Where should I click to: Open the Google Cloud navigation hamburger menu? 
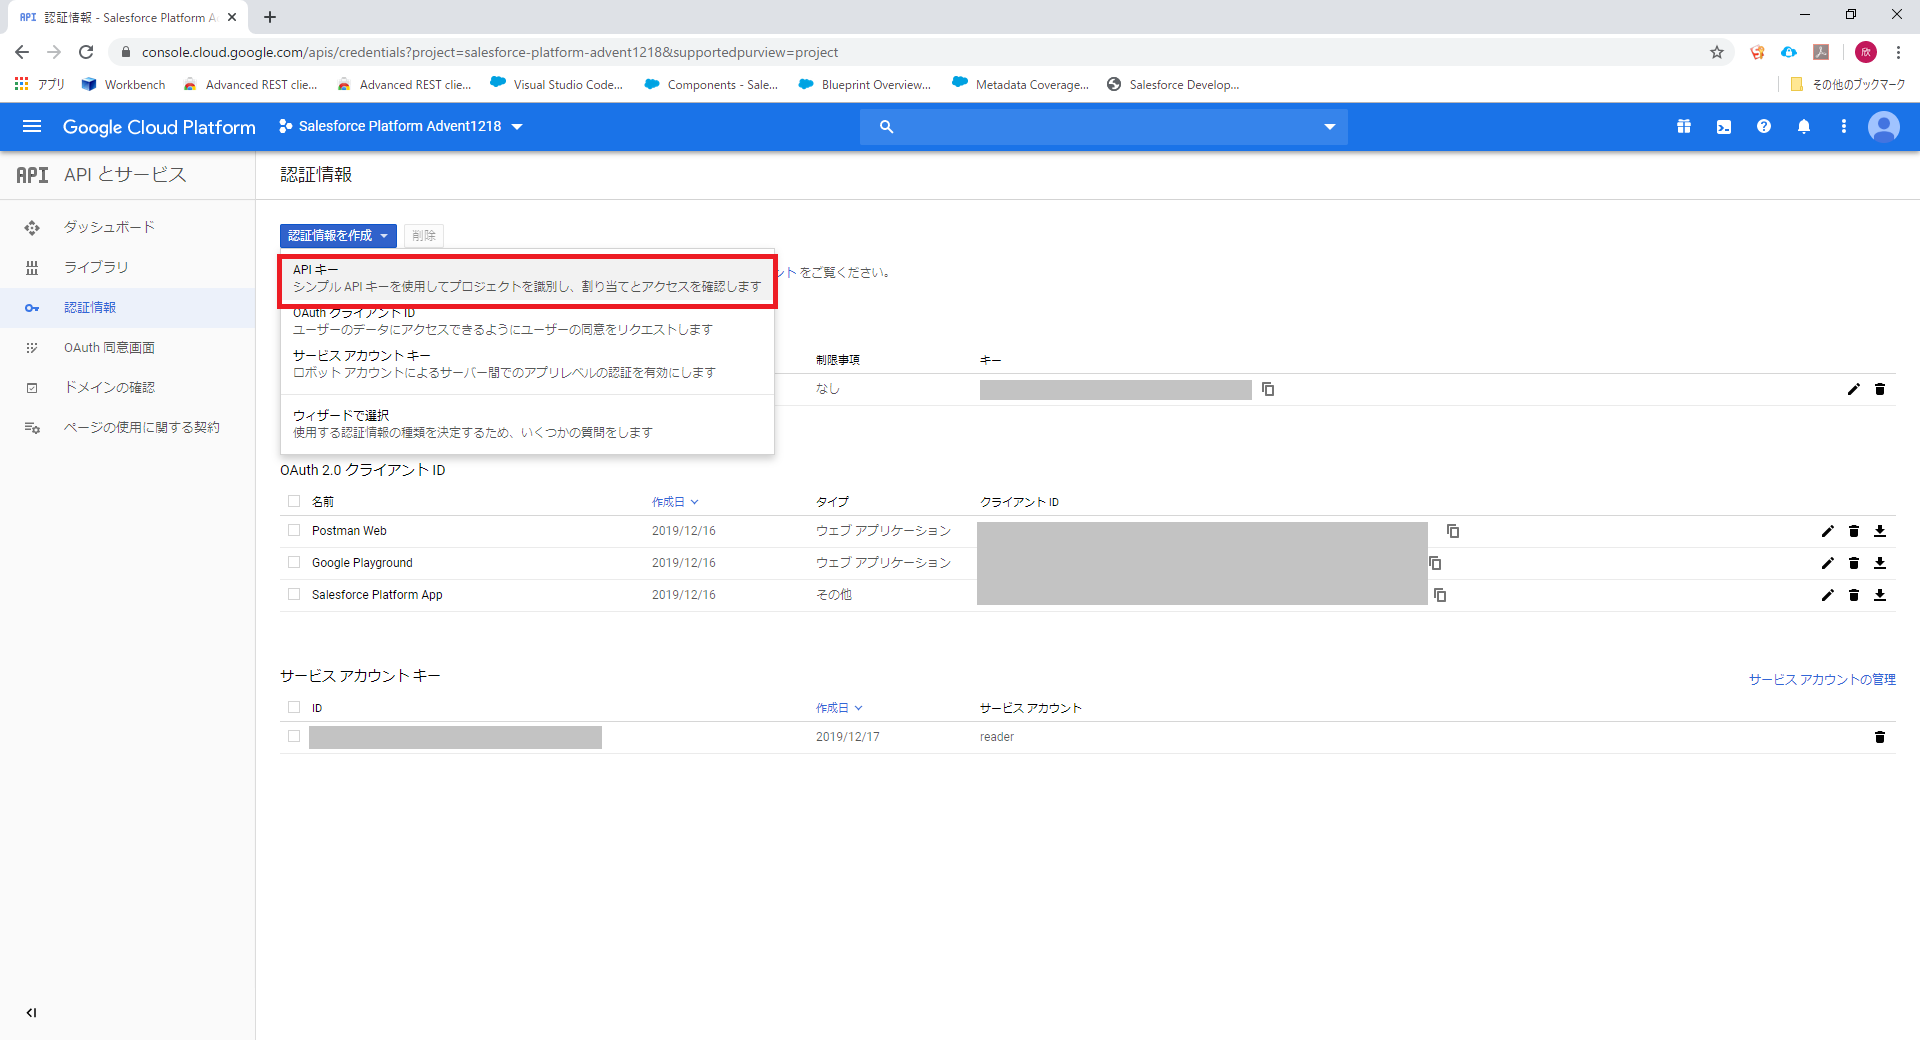click(x=32, y=126)
